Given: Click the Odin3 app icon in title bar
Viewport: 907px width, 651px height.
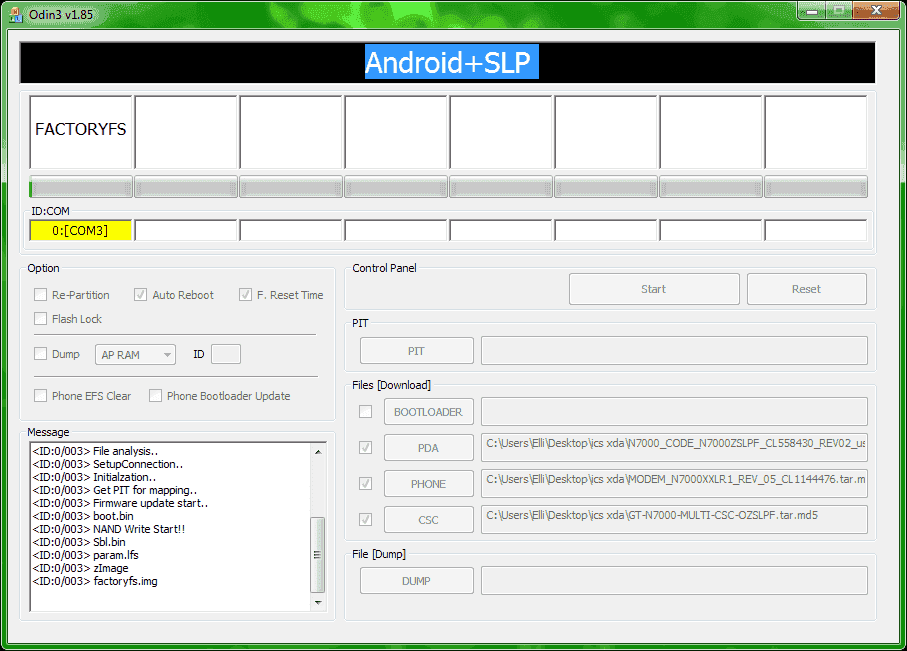Looking at the screenshot, I should [x=15, y=14].
